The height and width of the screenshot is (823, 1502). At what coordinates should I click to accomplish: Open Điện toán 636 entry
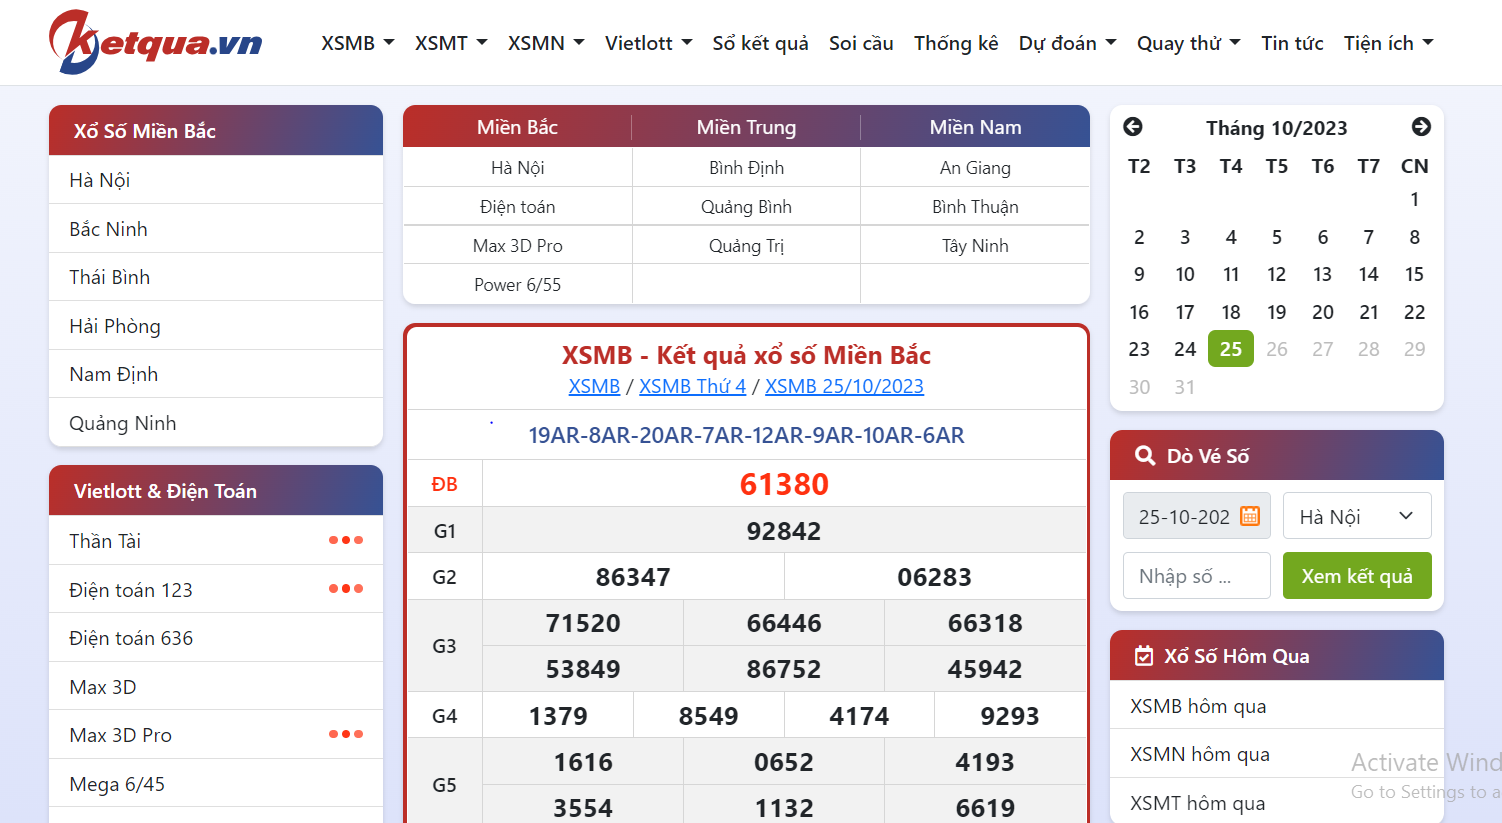[216, 638]
